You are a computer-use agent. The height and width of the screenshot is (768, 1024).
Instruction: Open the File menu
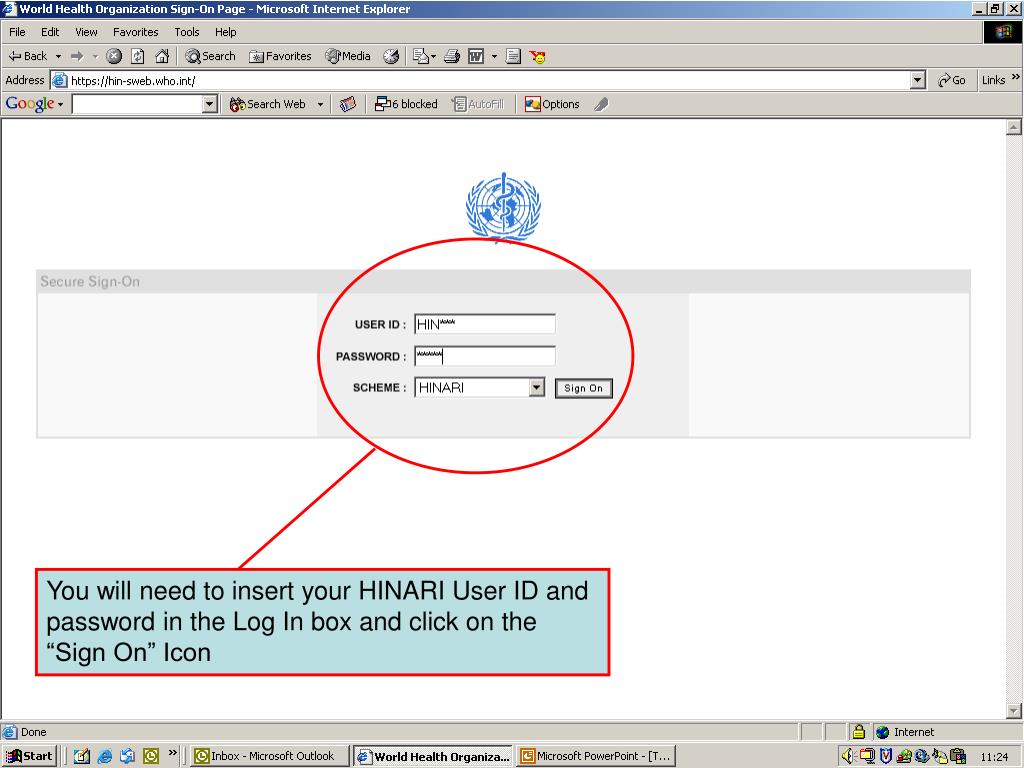tap(17, 32)
